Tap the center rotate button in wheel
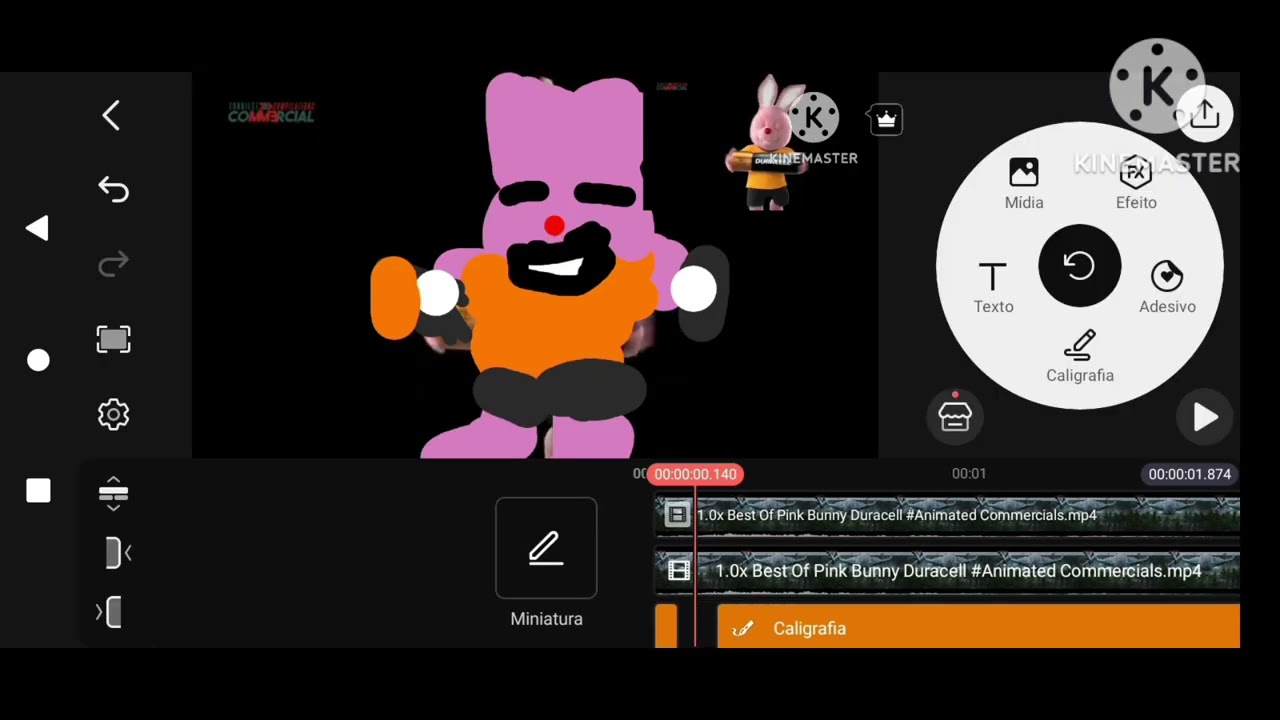The image size is (1280, 720). tap(1080, 266)
